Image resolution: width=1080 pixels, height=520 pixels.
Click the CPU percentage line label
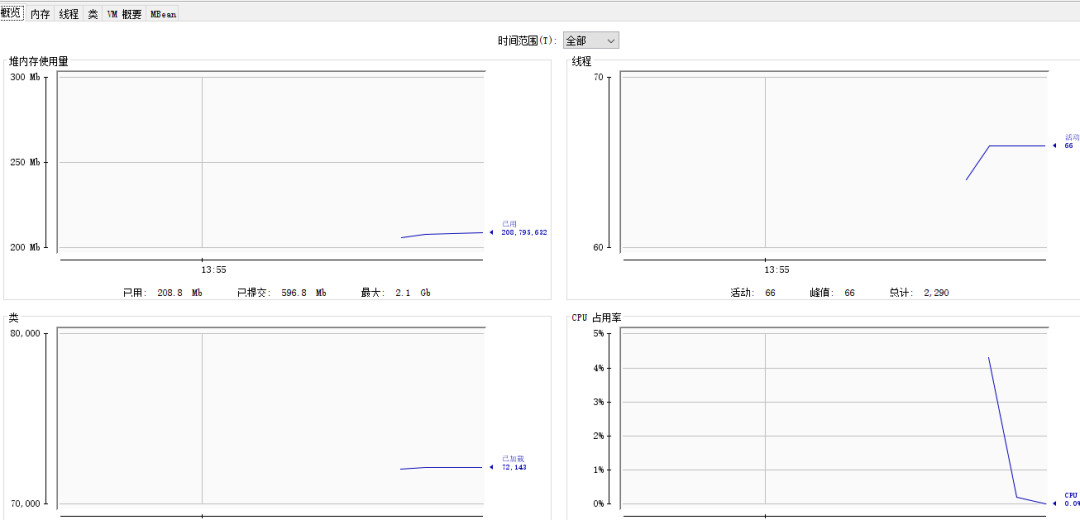(1072, 499)
